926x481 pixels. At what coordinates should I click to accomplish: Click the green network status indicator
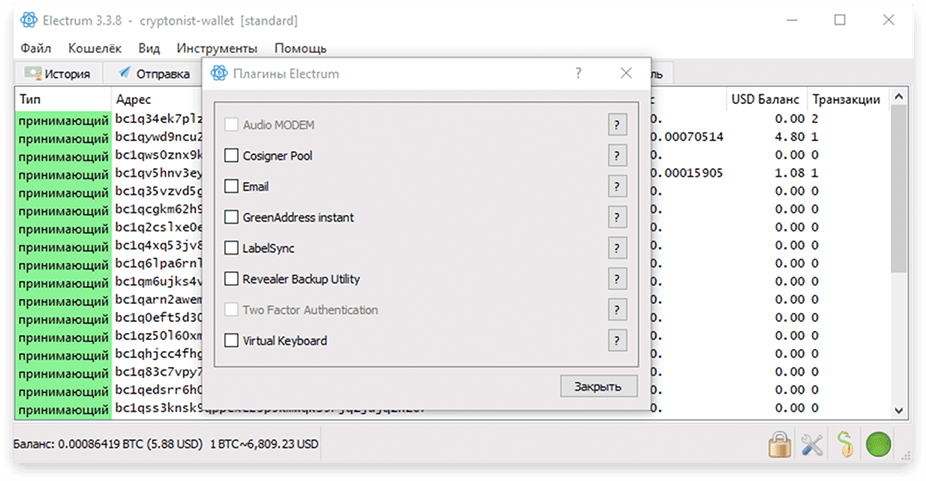coord(878,444)
